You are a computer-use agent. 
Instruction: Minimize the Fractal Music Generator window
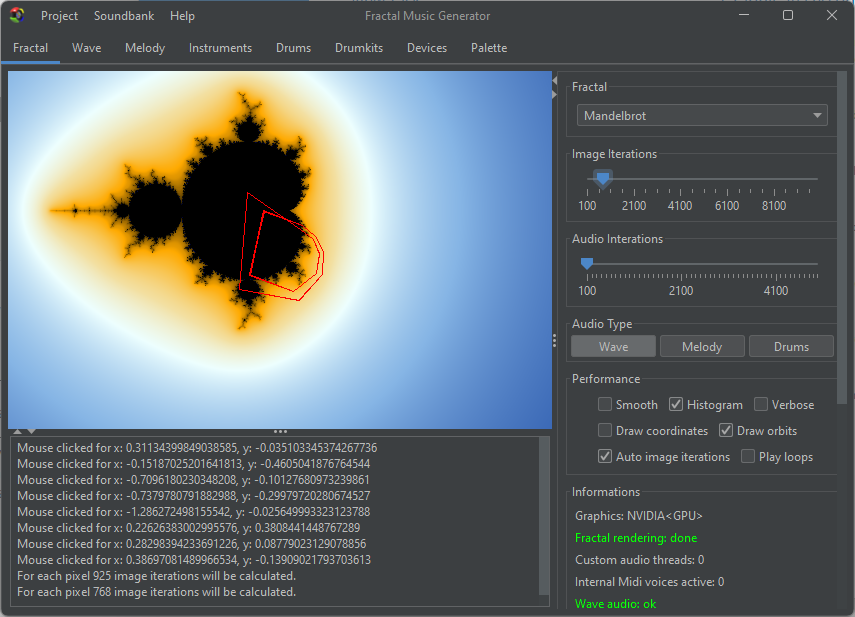click(744, 15)
